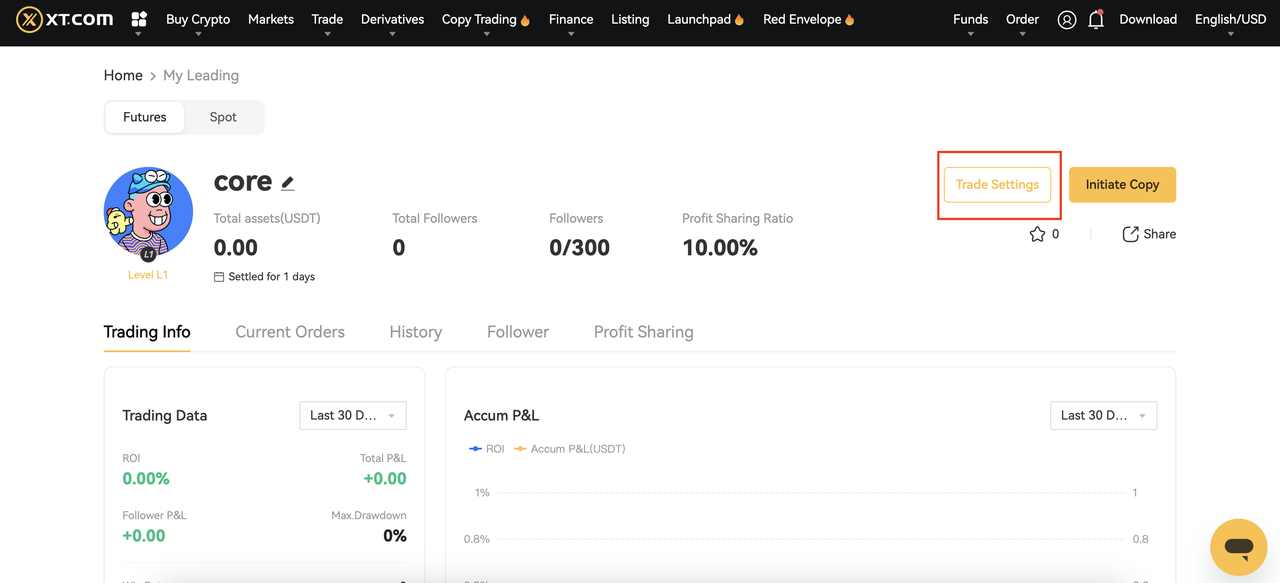Image resolution: width=1280 pixels, height=583 pixels.
Task: Open the apps grid menu icon
Action: pyautogui.click(x=139, y=19)
